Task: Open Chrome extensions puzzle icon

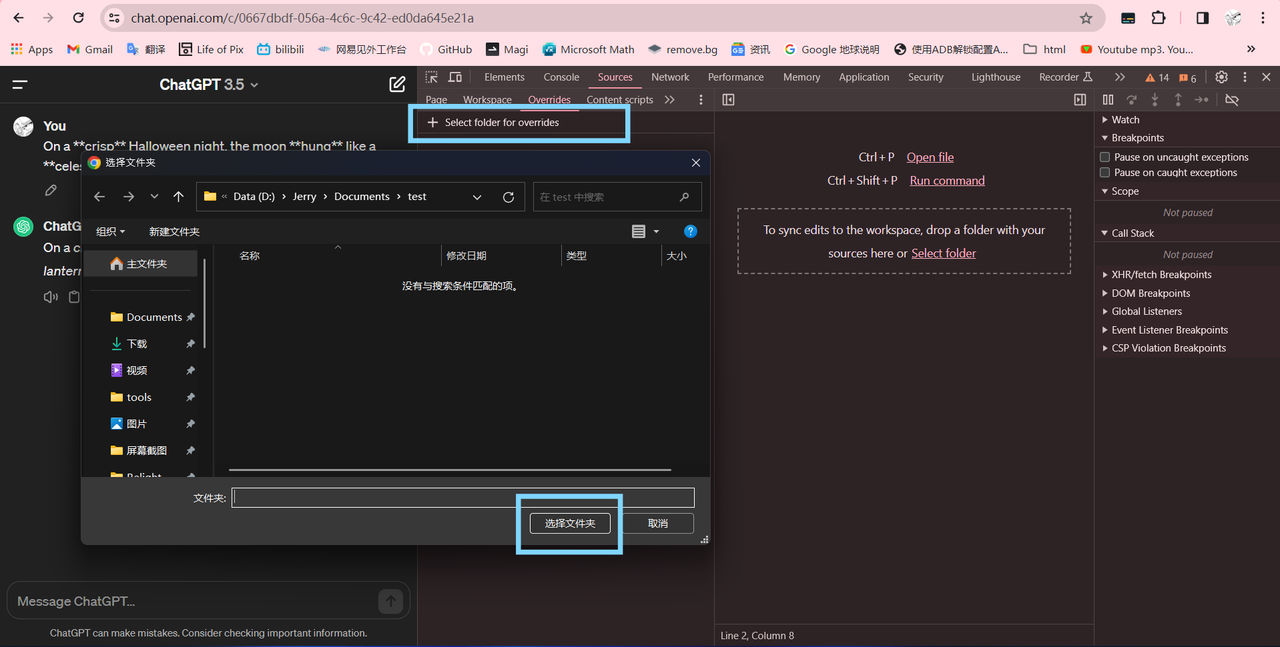Action: coord(1158,18)
